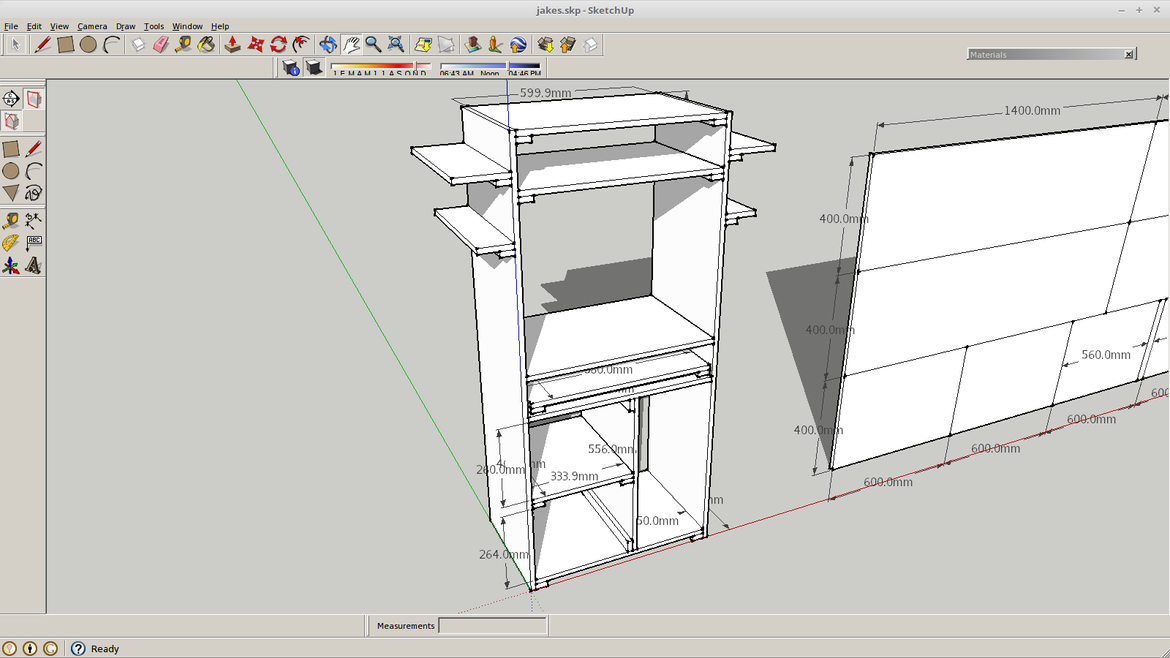Toggle shadow display on or off

click(x=314, y=67)
